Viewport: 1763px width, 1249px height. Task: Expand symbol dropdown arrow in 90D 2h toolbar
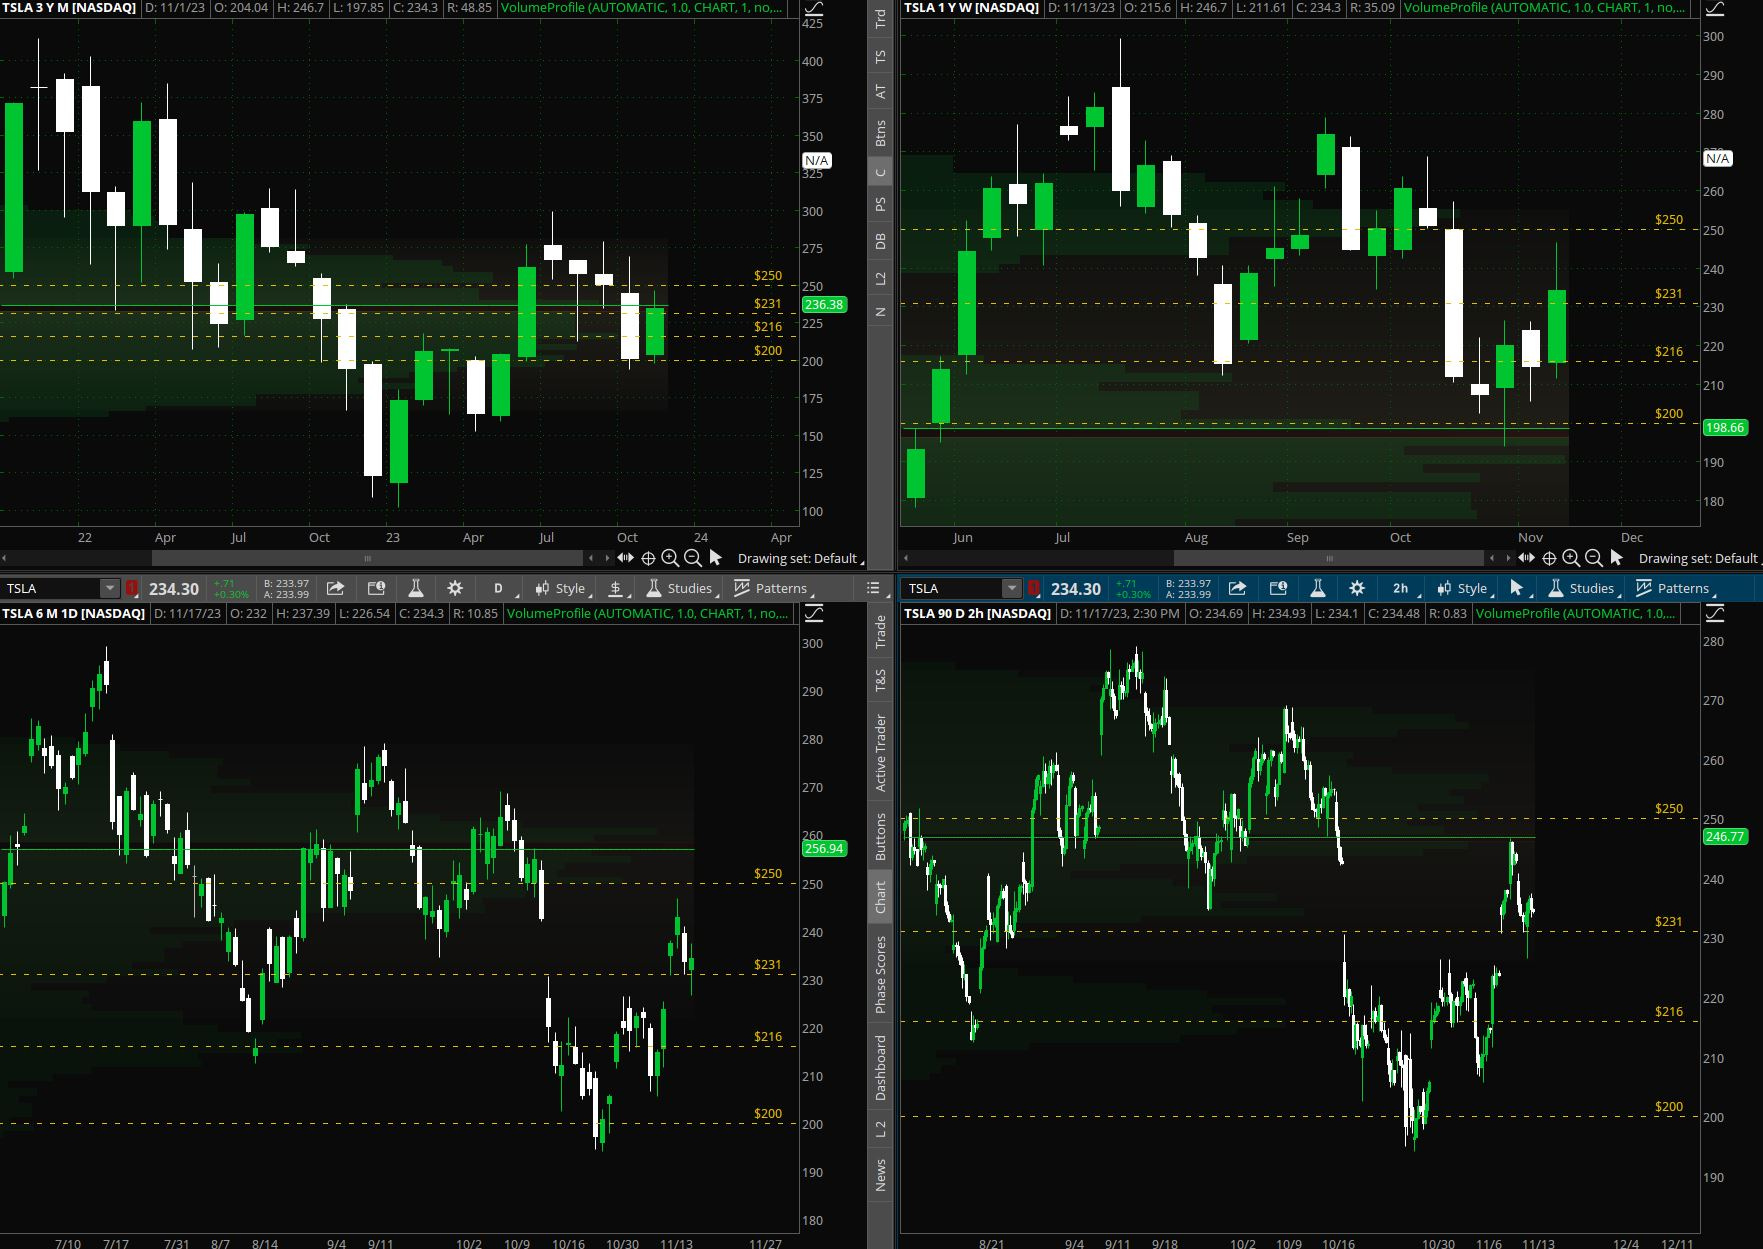(1011, 588)
